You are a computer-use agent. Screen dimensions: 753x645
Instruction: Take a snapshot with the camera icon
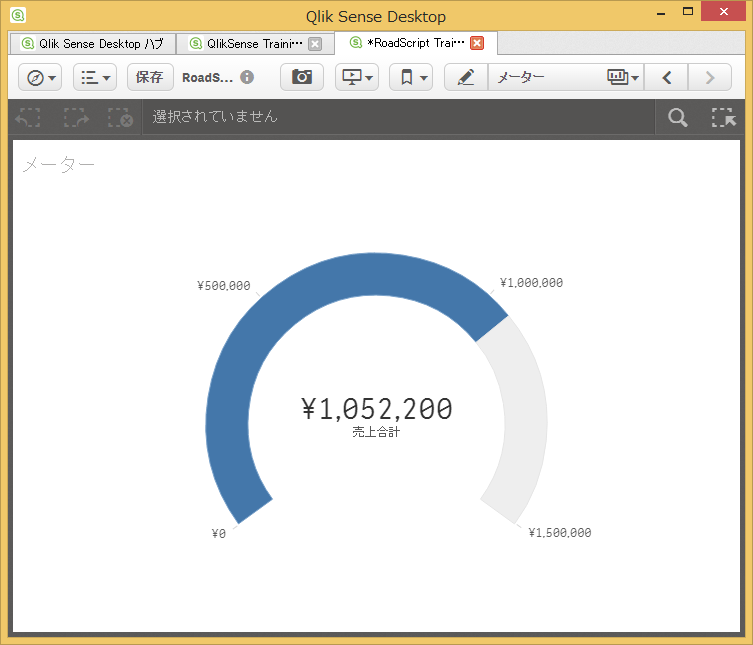[301, 77]
